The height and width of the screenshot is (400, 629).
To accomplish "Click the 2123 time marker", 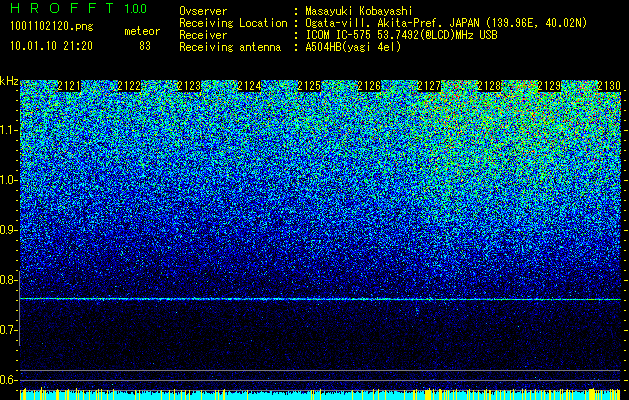I will [x=189, y=86].
